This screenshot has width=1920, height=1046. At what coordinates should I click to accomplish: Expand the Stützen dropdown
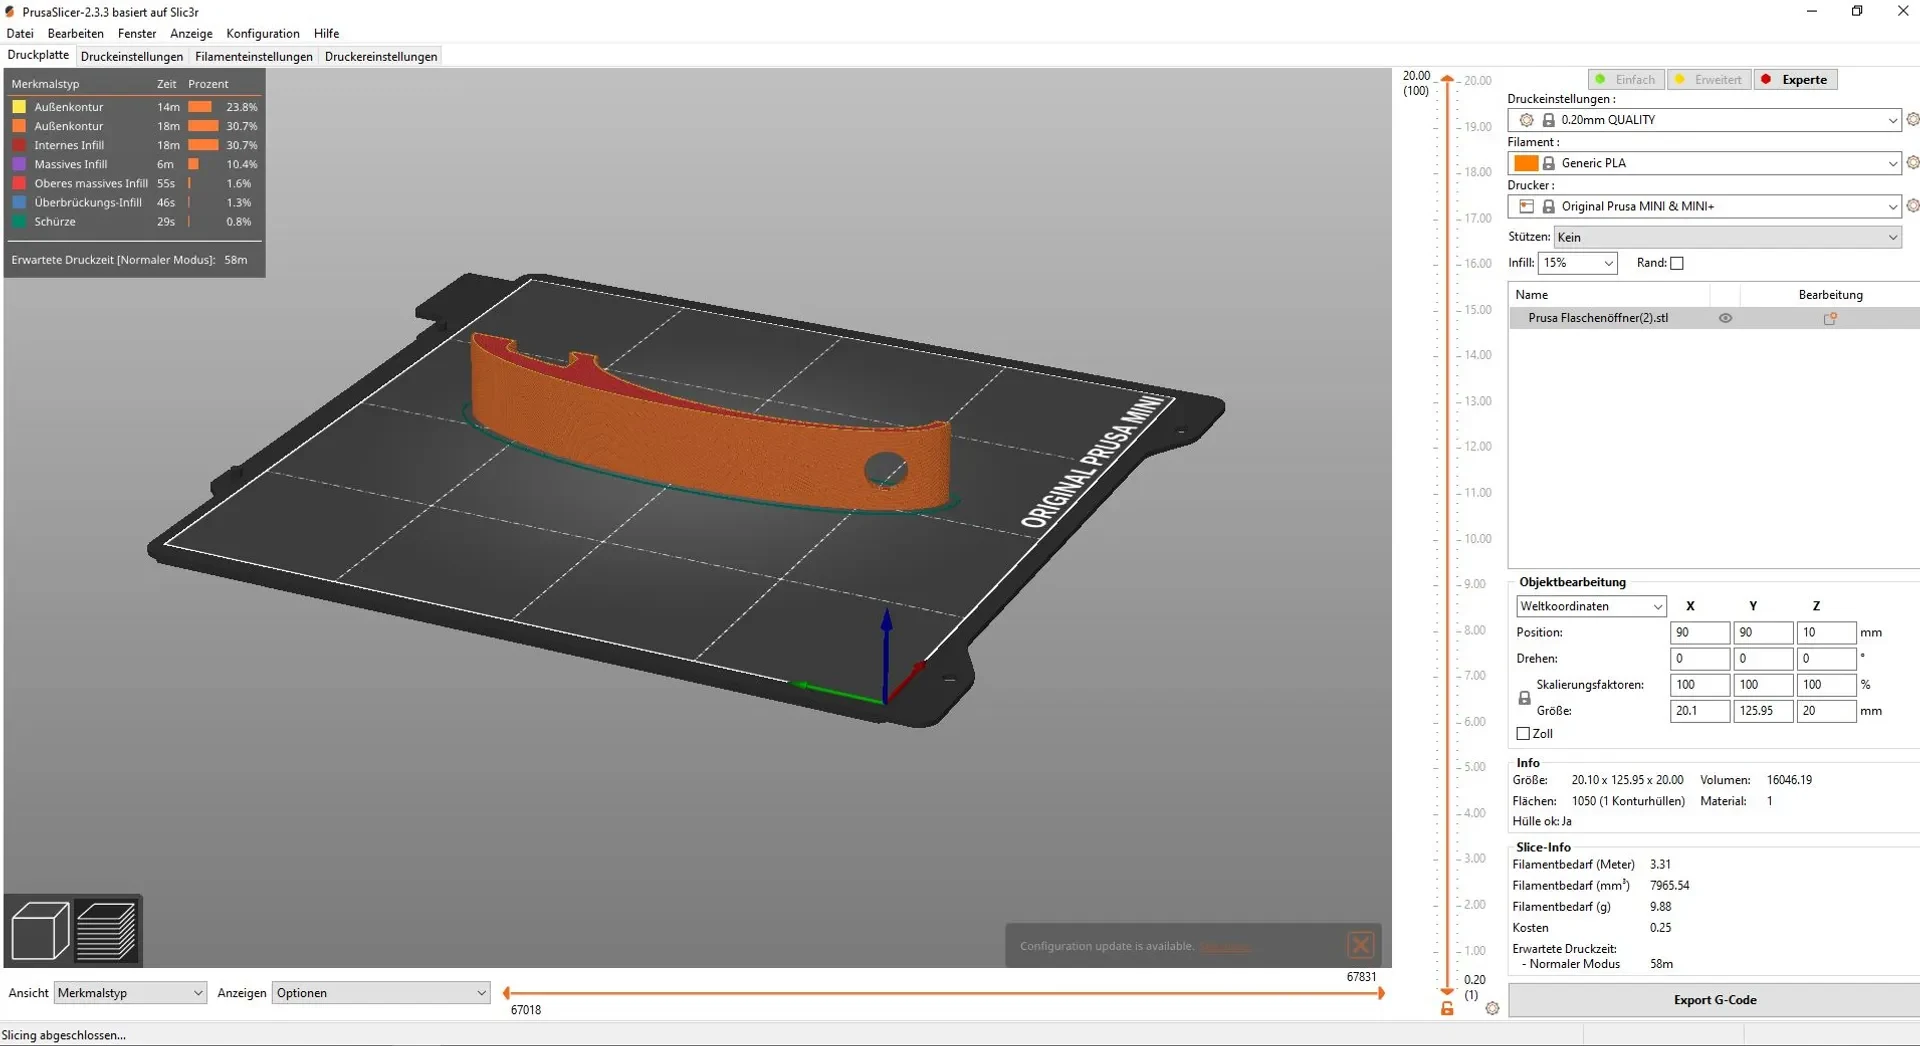click(x=1727, y=237)
